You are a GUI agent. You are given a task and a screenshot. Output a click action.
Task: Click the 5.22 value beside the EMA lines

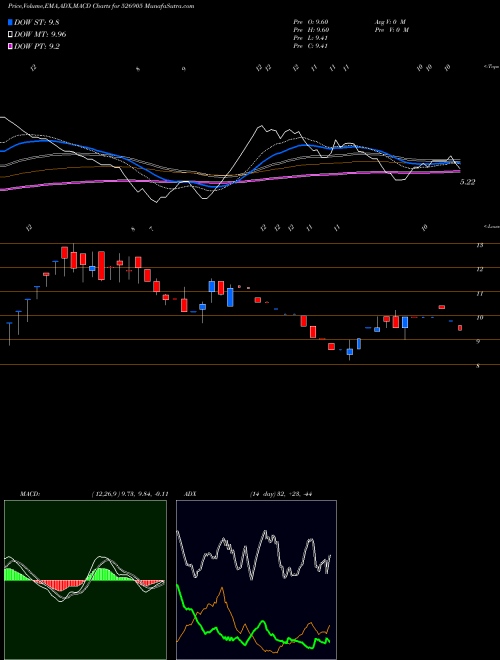467,182
